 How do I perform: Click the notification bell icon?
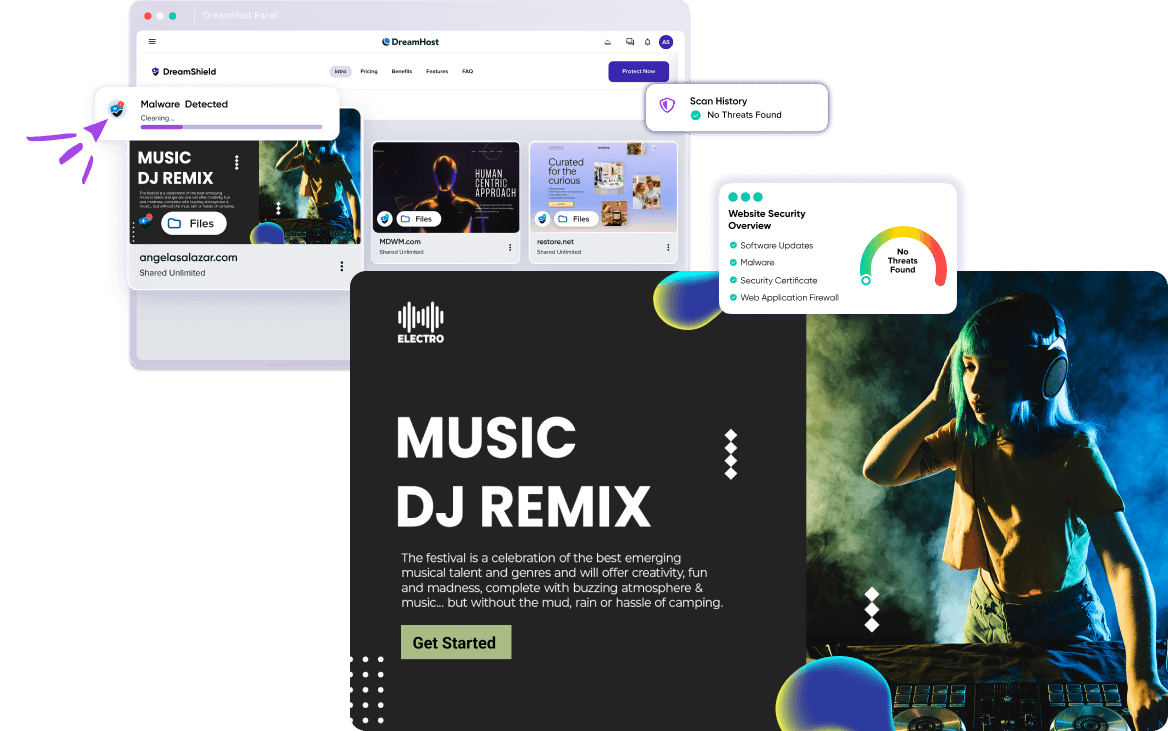(x=647, y=42)
